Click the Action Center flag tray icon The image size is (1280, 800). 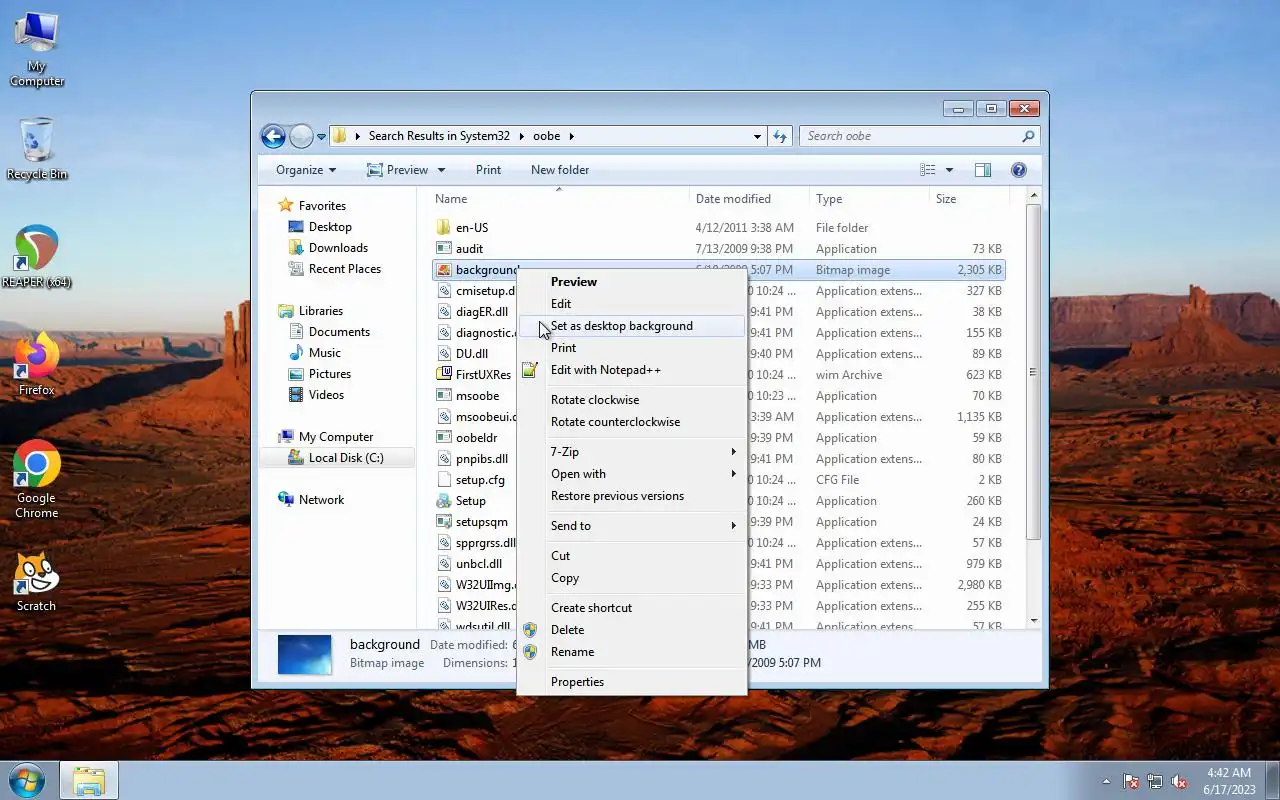click(1131, 781)
